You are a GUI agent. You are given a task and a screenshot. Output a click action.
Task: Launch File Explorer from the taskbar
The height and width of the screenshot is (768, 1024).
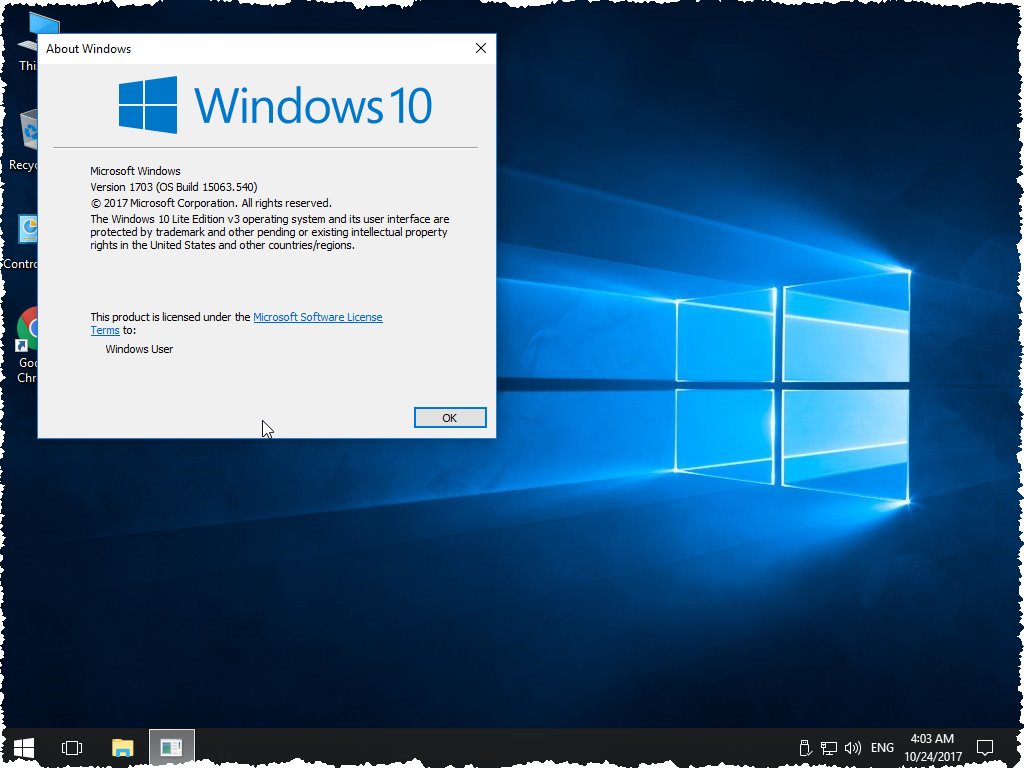pos(122,747)
